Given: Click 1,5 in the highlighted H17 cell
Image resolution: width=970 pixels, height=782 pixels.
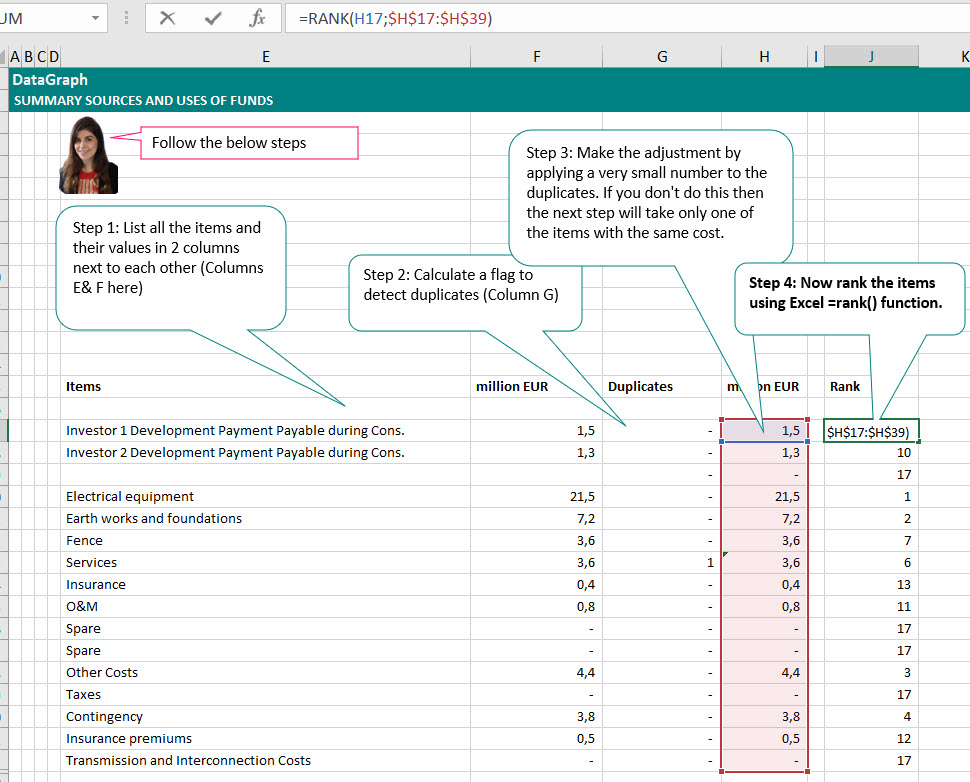Looking at the screenshot, I should (765, 431).
